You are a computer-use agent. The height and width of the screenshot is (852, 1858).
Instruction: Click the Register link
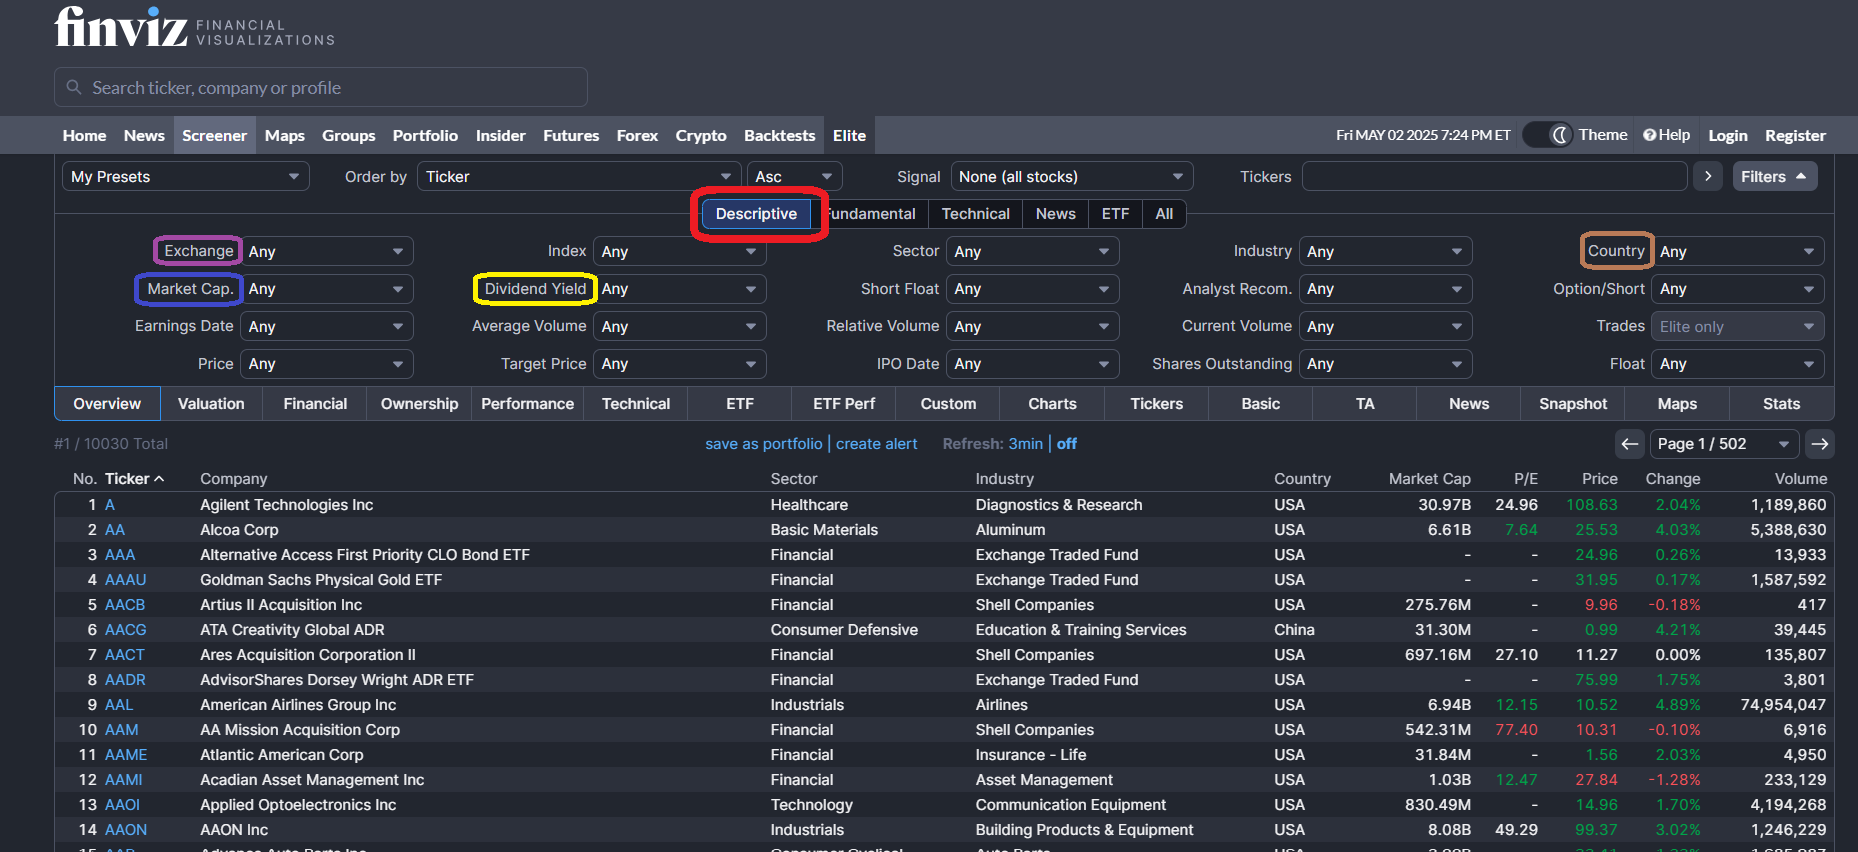pos(1795,135)
